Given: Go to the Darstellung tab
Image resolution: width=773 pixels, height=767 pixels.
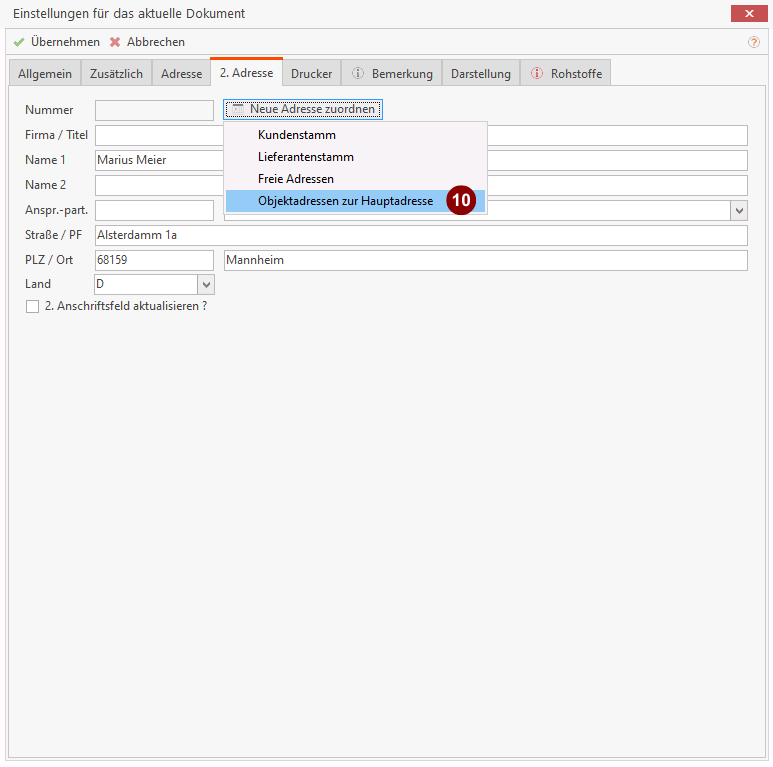Looking at the screenshot, I should pyautogui.click(x=480, y=74).
